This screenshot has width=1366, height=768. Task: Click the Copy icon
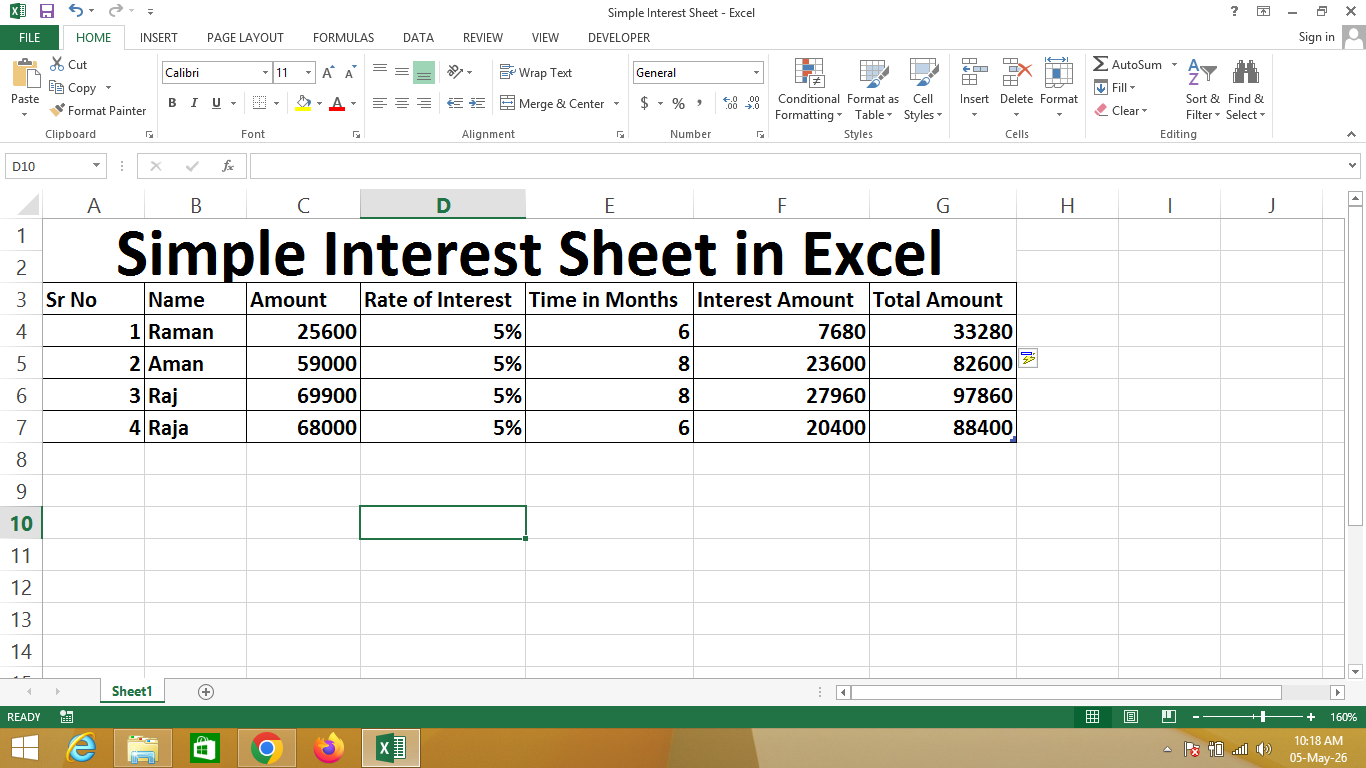point(57,88)
